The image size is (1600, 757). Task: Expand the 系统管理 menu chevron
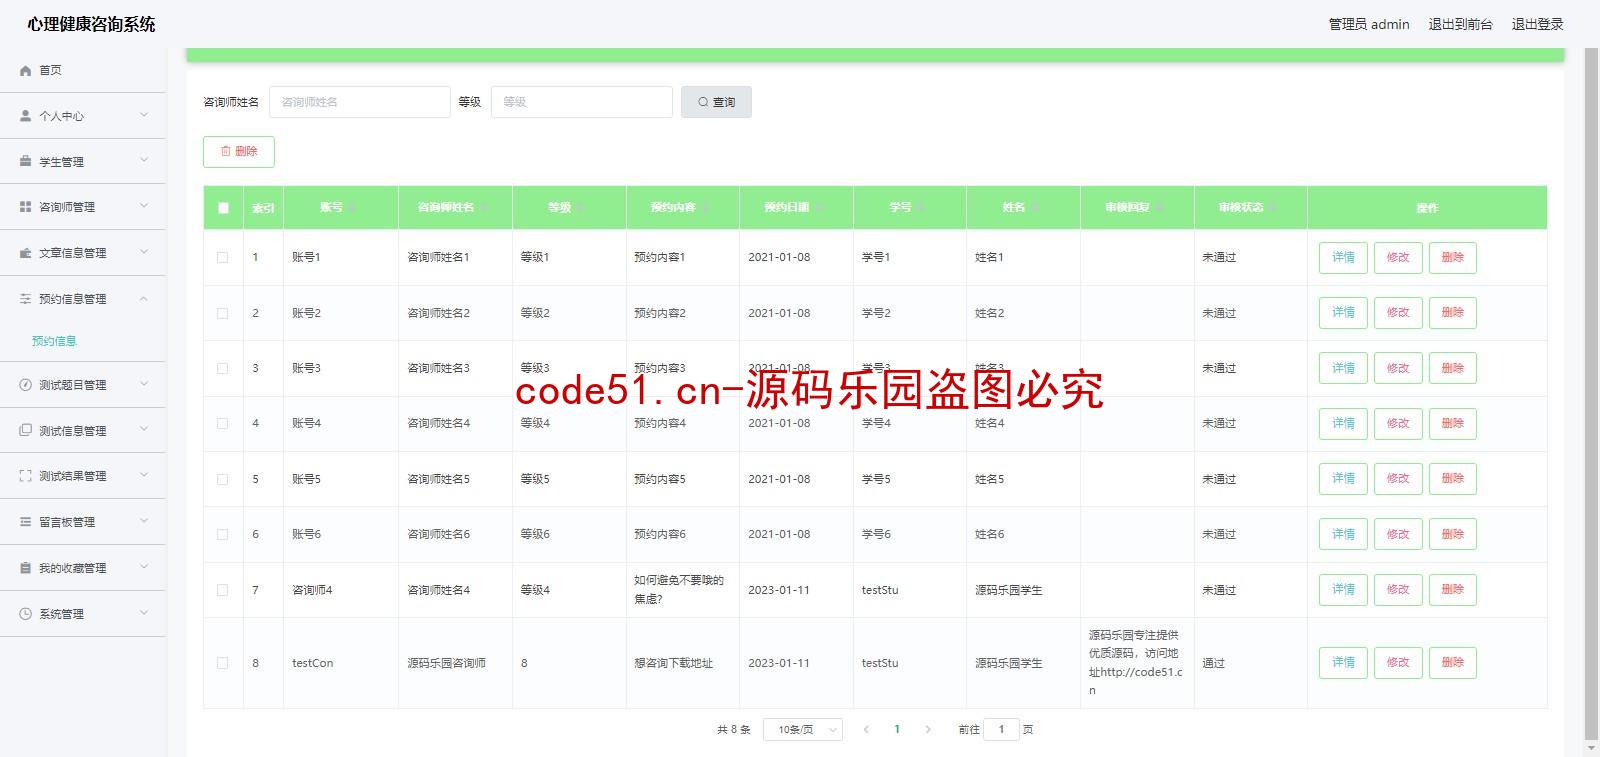[x=144, y=613]
